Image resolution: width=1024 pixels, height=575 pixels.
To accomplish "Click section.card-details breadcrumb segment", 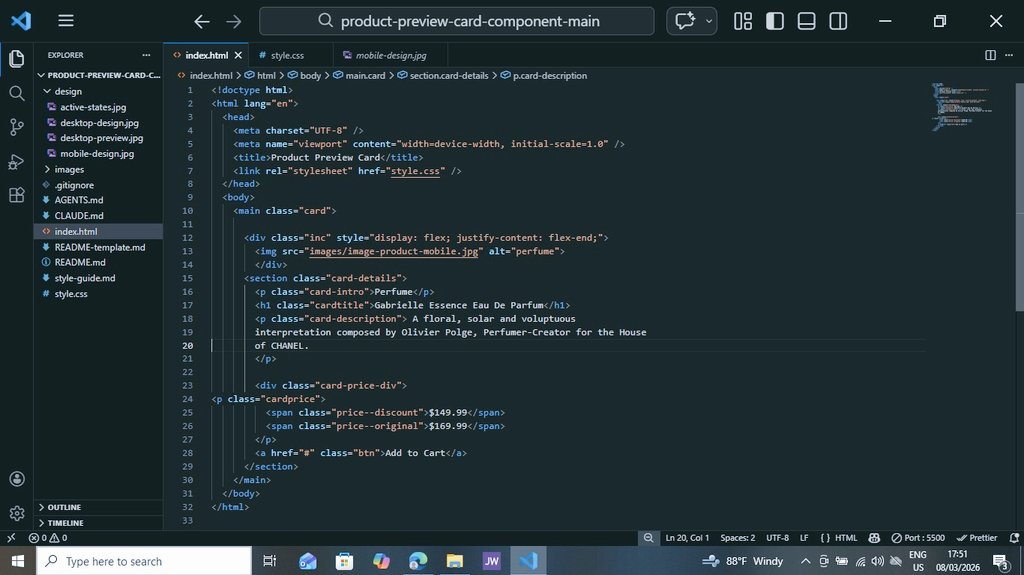I will tap(443, 76).
